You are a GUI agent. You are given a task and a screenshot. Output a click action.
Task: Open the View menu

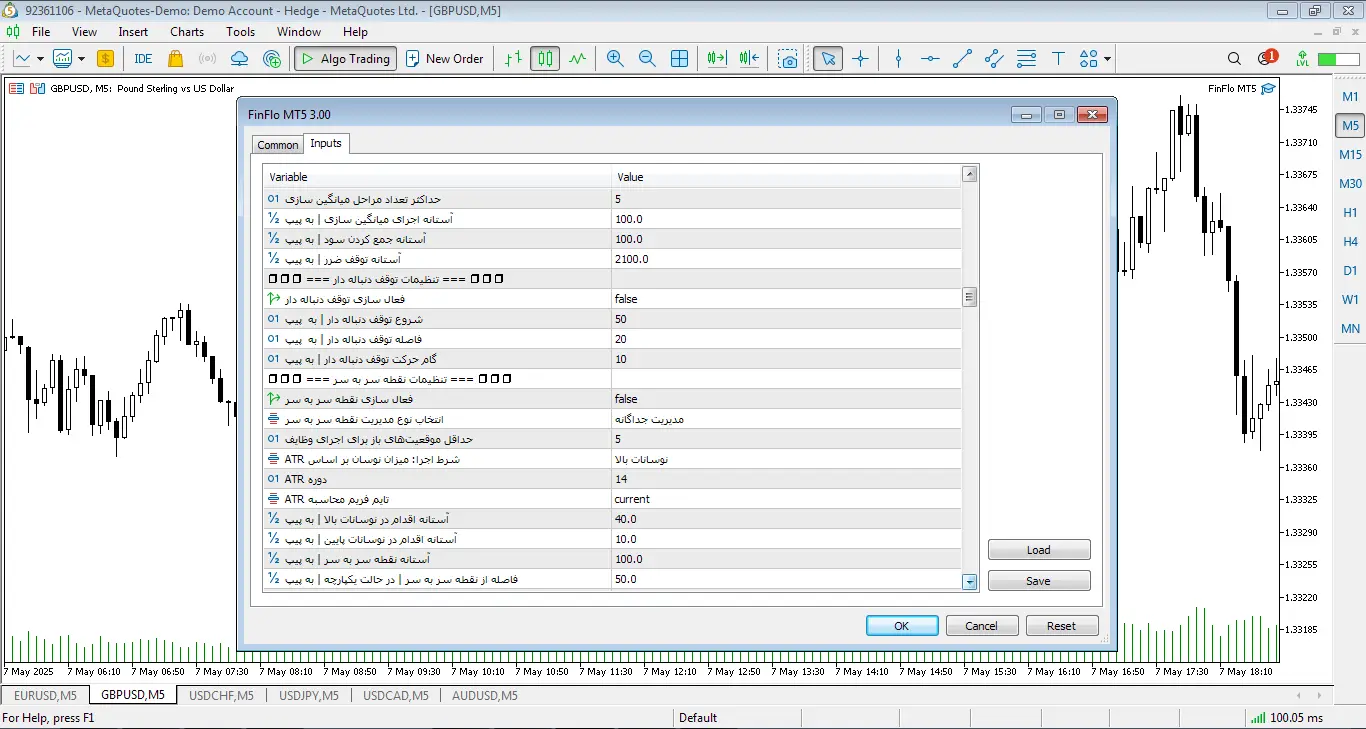(x=85, y=32)
